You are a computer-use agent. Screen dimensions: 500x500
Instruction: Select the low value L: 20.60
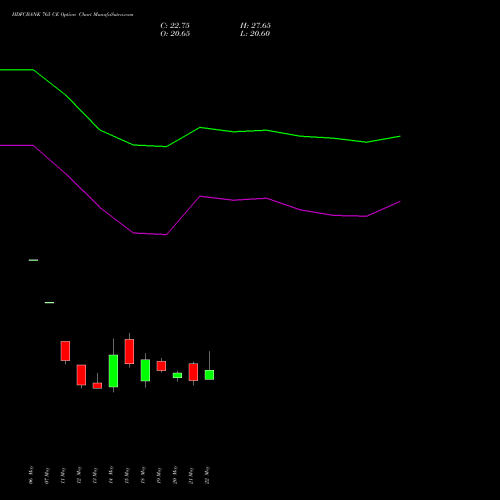point(255,33)
